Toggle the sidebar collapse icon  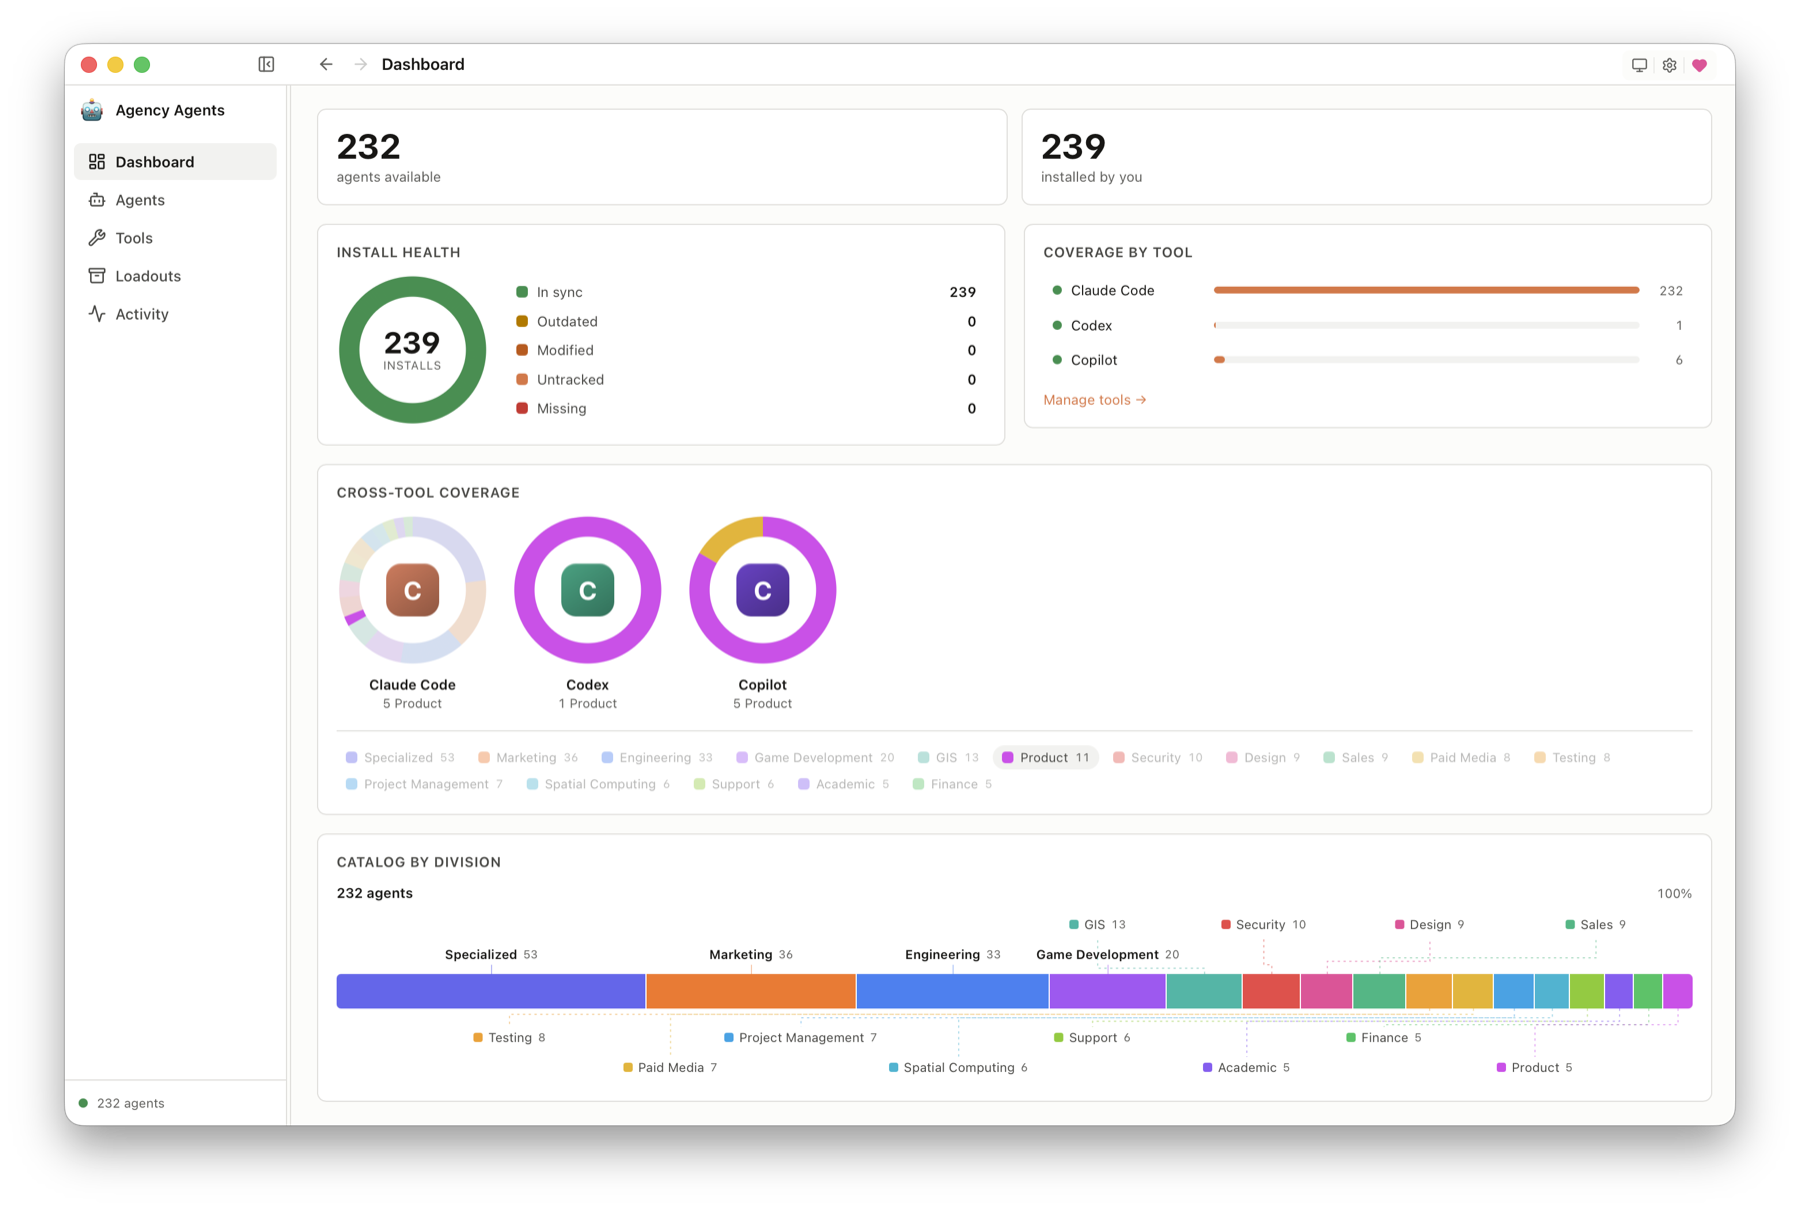coord(266,64)
